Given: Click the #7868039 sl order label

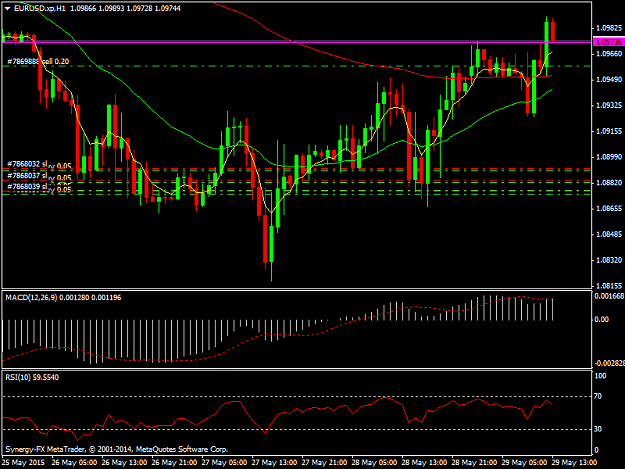Looking at the screenshot, I should pos(27,186).
